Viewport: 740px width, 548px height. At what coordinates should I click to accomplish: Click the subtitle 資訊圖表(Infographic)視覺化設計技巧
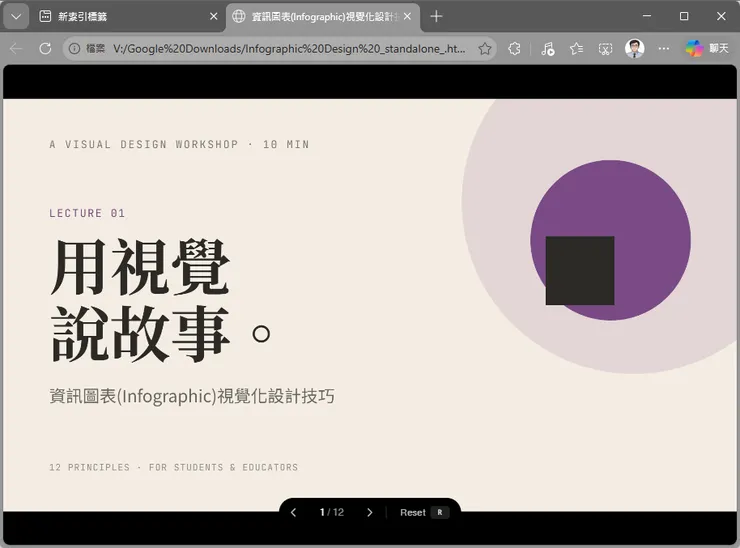[x=192, y=396]
